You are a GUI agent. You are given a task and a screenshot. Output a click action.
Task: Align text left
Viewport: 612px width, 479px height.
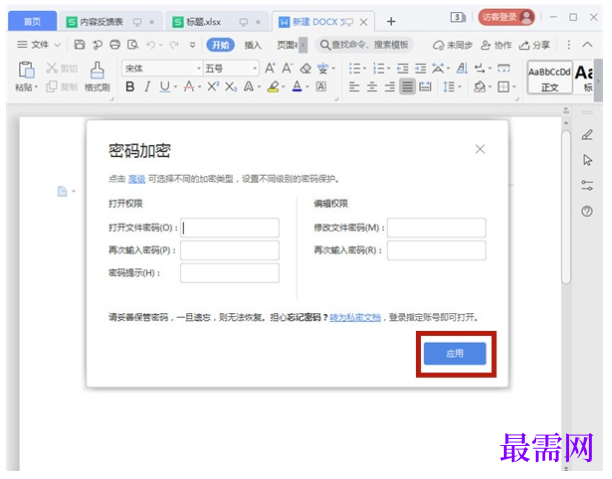click(354, 87)
